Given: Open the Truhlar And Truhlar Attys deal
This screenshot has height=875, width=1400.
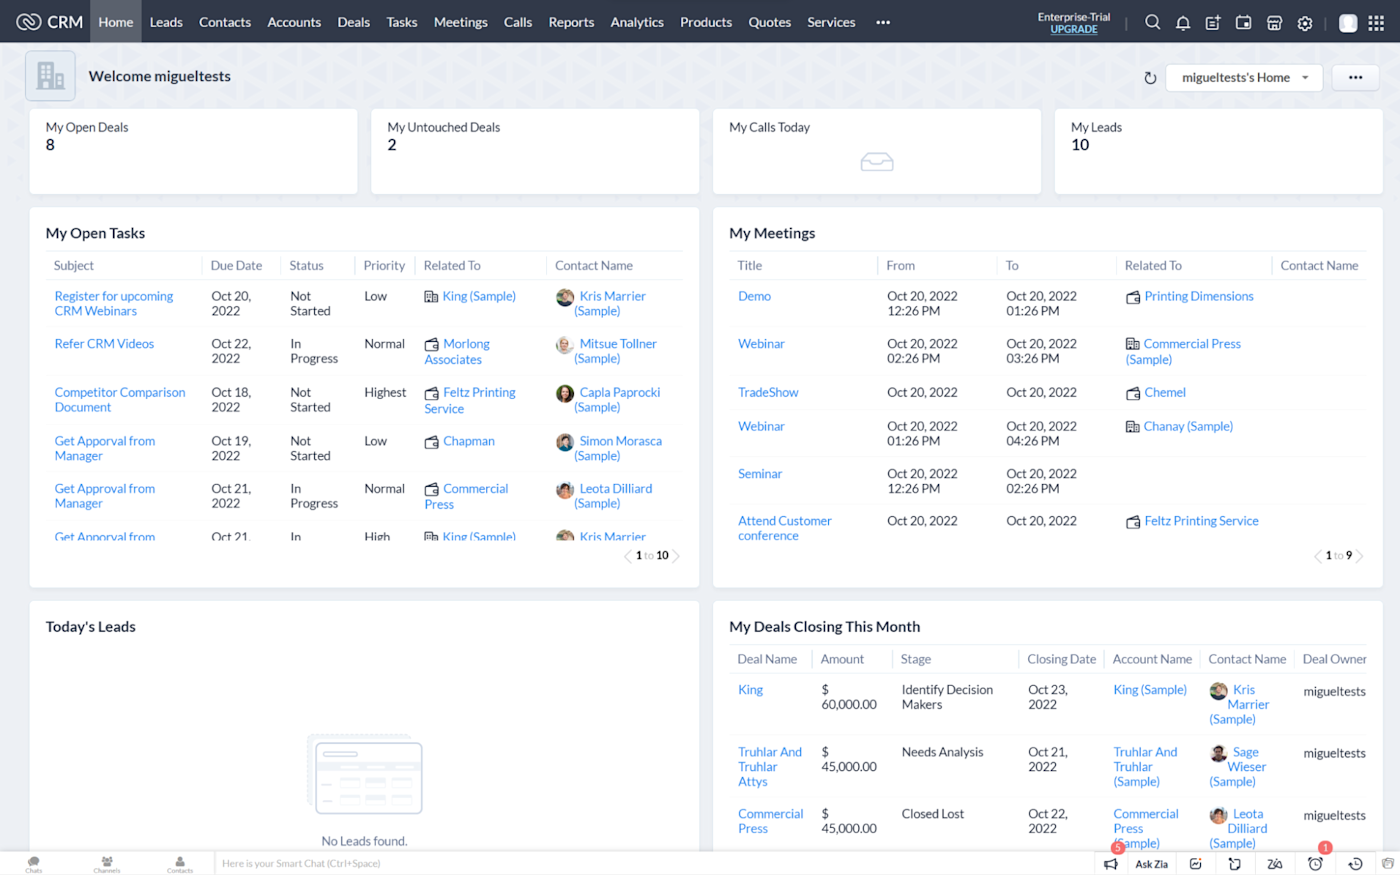Looking at the screenshot, I should 770,767.
